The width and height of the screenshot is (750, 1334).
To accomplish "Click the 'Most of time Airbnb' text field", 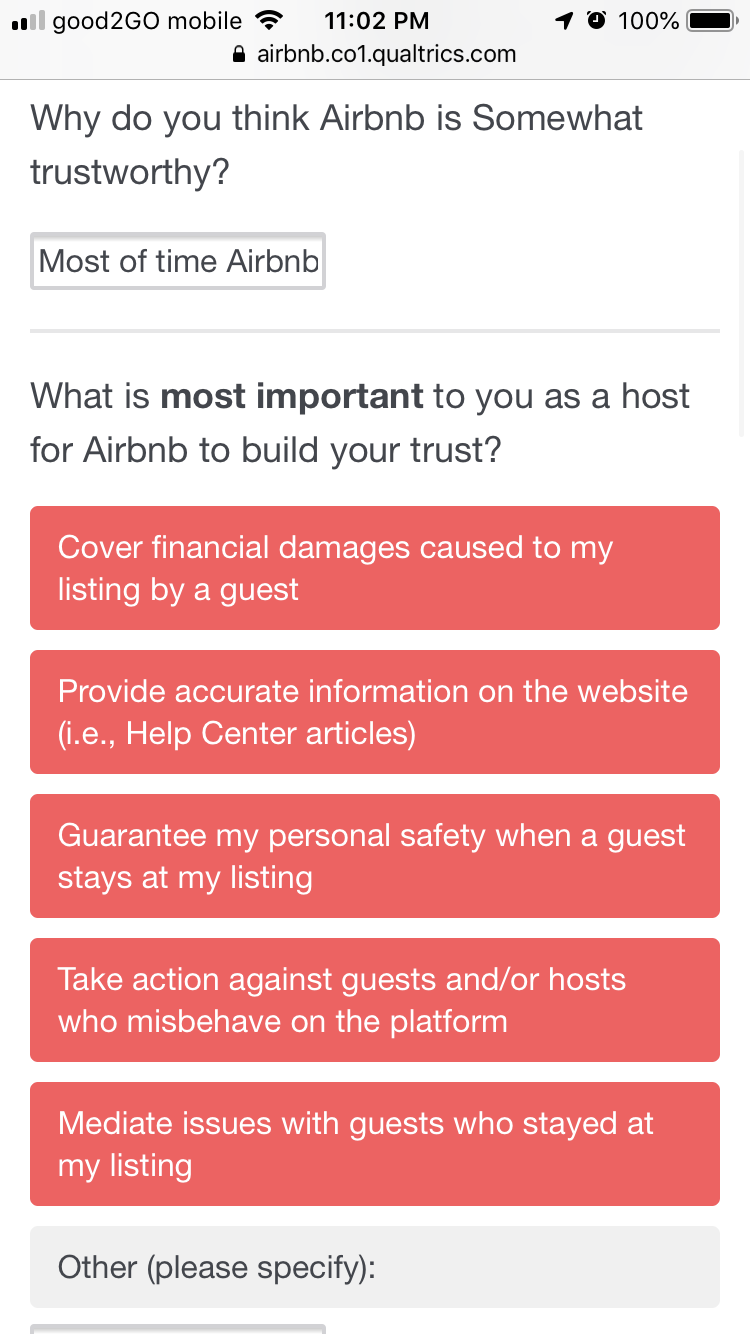I will tap(178, 261).
